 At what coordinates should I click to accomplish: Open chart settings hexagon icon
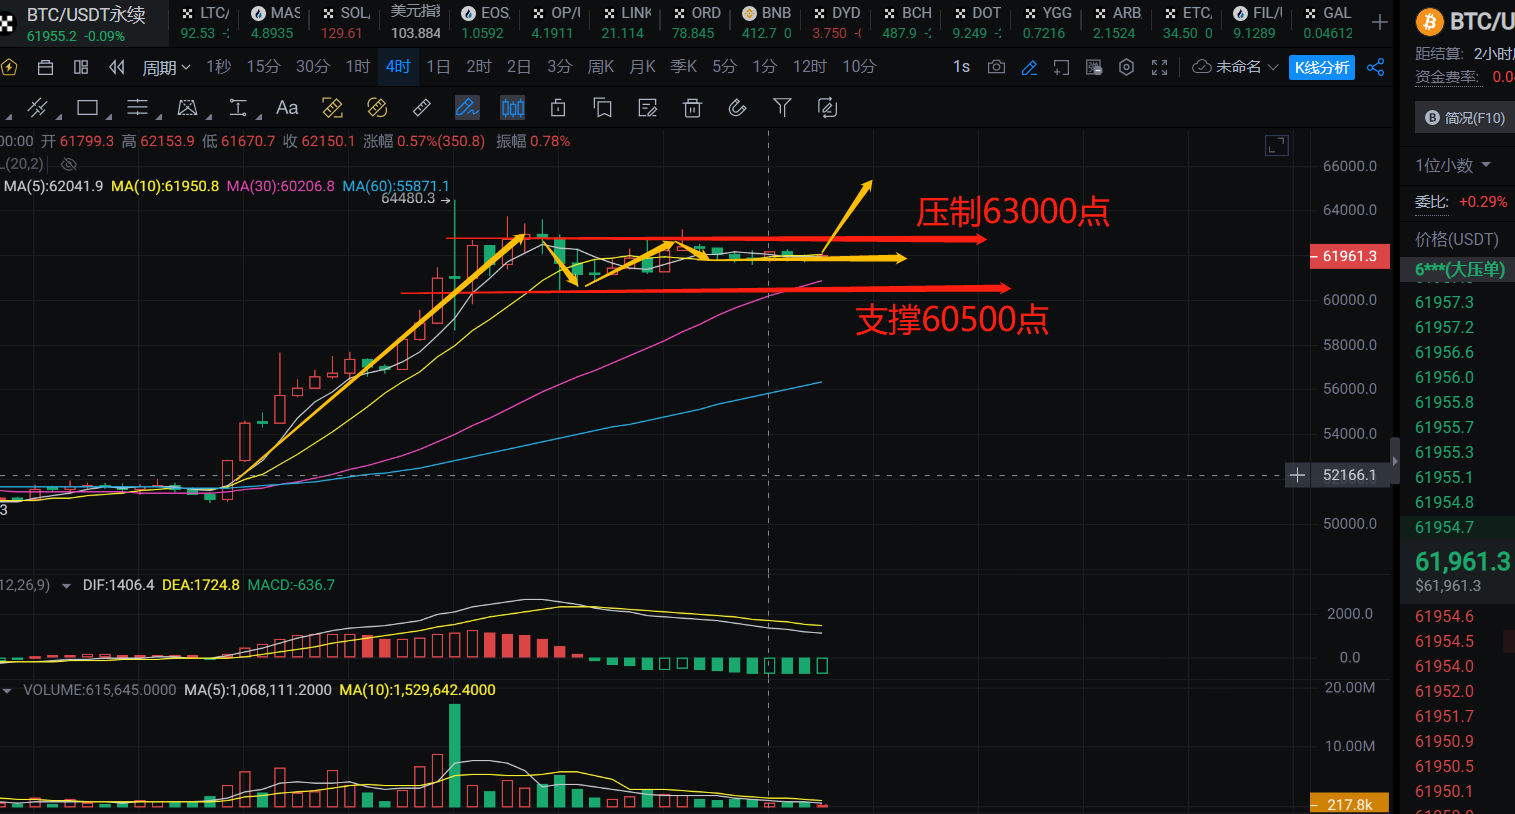[1127, 67]
